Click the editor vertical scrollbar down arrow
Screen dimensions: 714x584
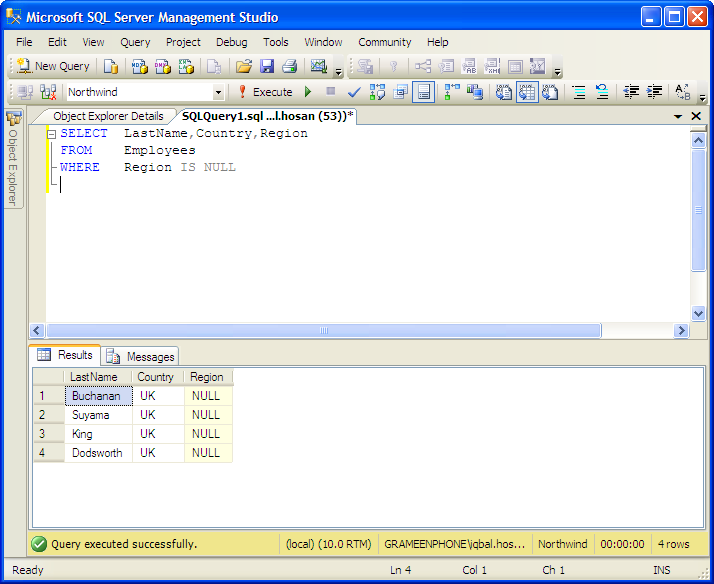[699, 313]
